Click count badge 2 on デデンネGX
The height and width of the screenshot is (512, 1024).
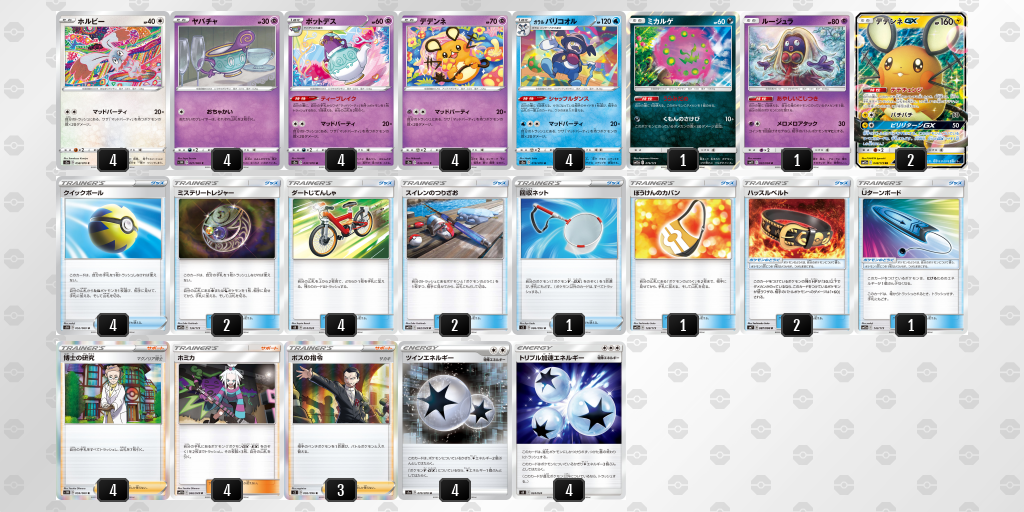tap(910, 159)
